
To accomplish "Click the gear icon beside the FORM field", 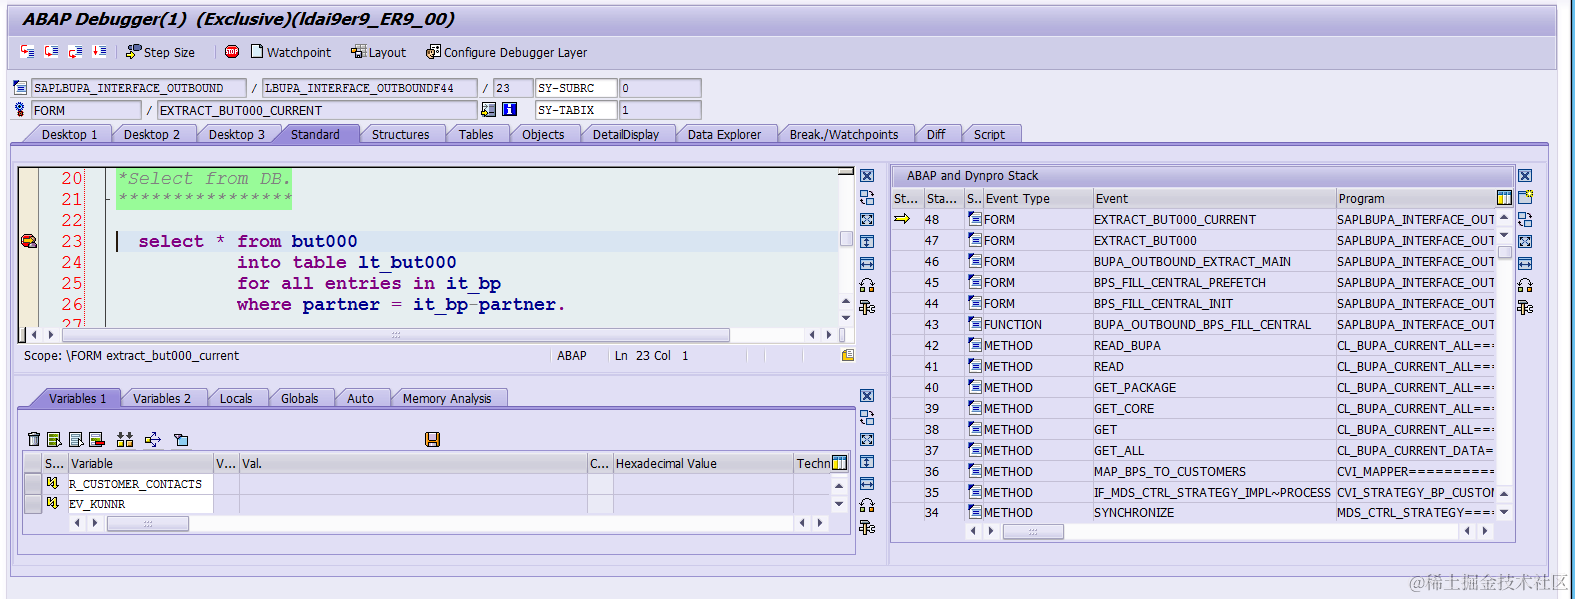I will click(x=20, y=110).
